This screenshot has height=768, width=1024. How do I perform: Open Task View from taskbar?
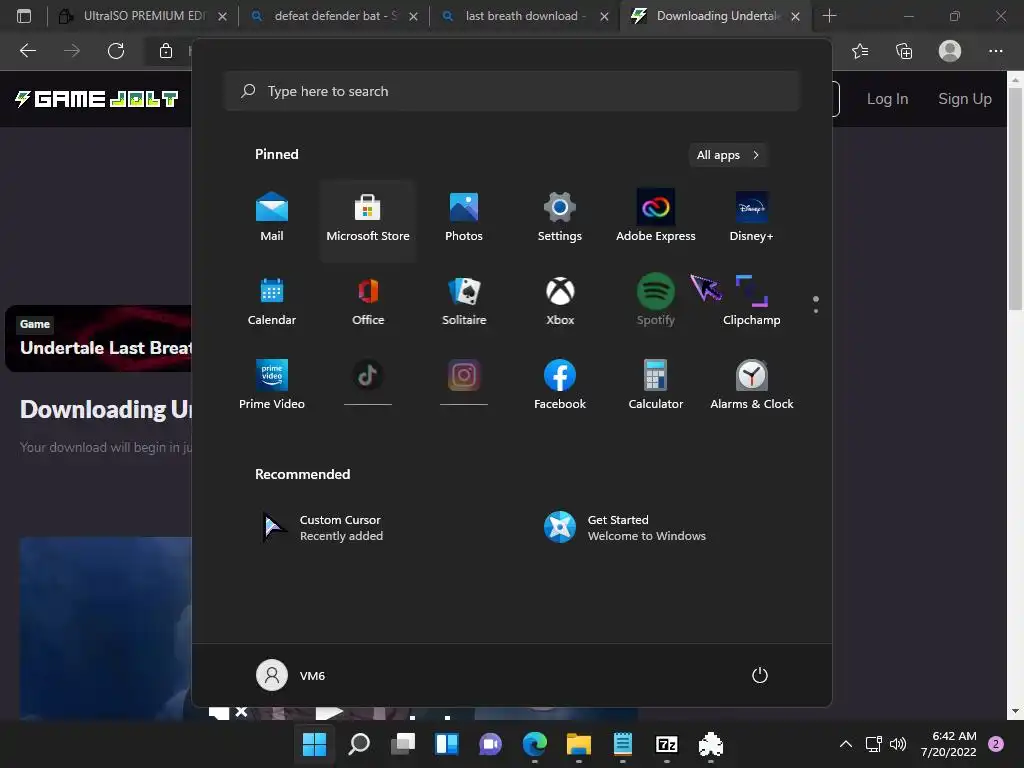click(402, 743)
